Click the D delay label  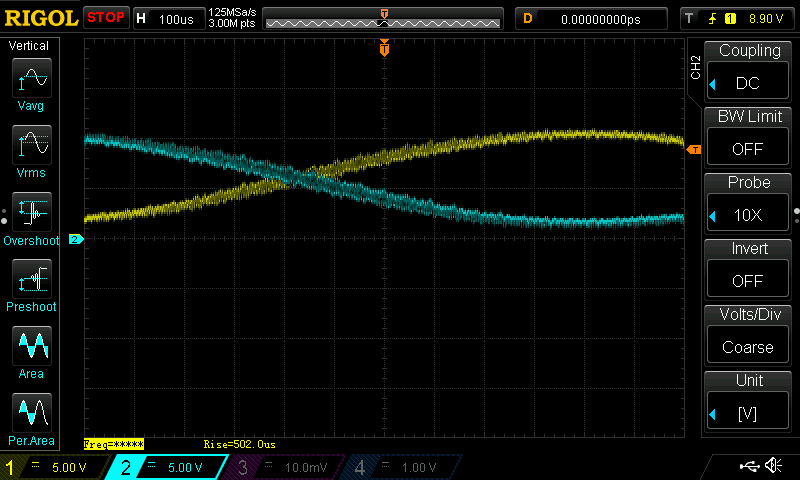528,18
